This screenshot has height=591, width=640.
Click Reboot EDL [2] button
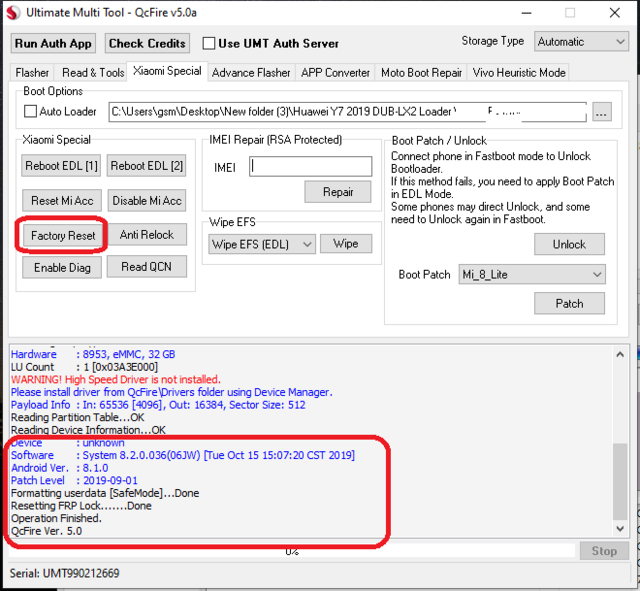click(x=147, y=166)
